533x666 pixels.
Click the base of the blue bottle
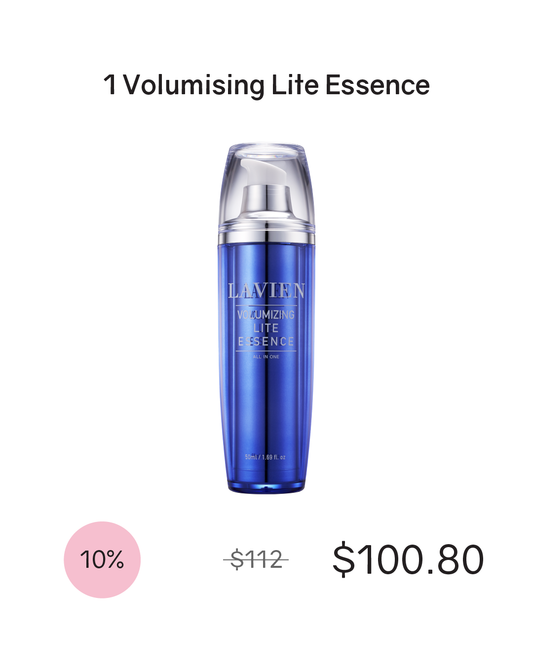click(x=266, y=484)
